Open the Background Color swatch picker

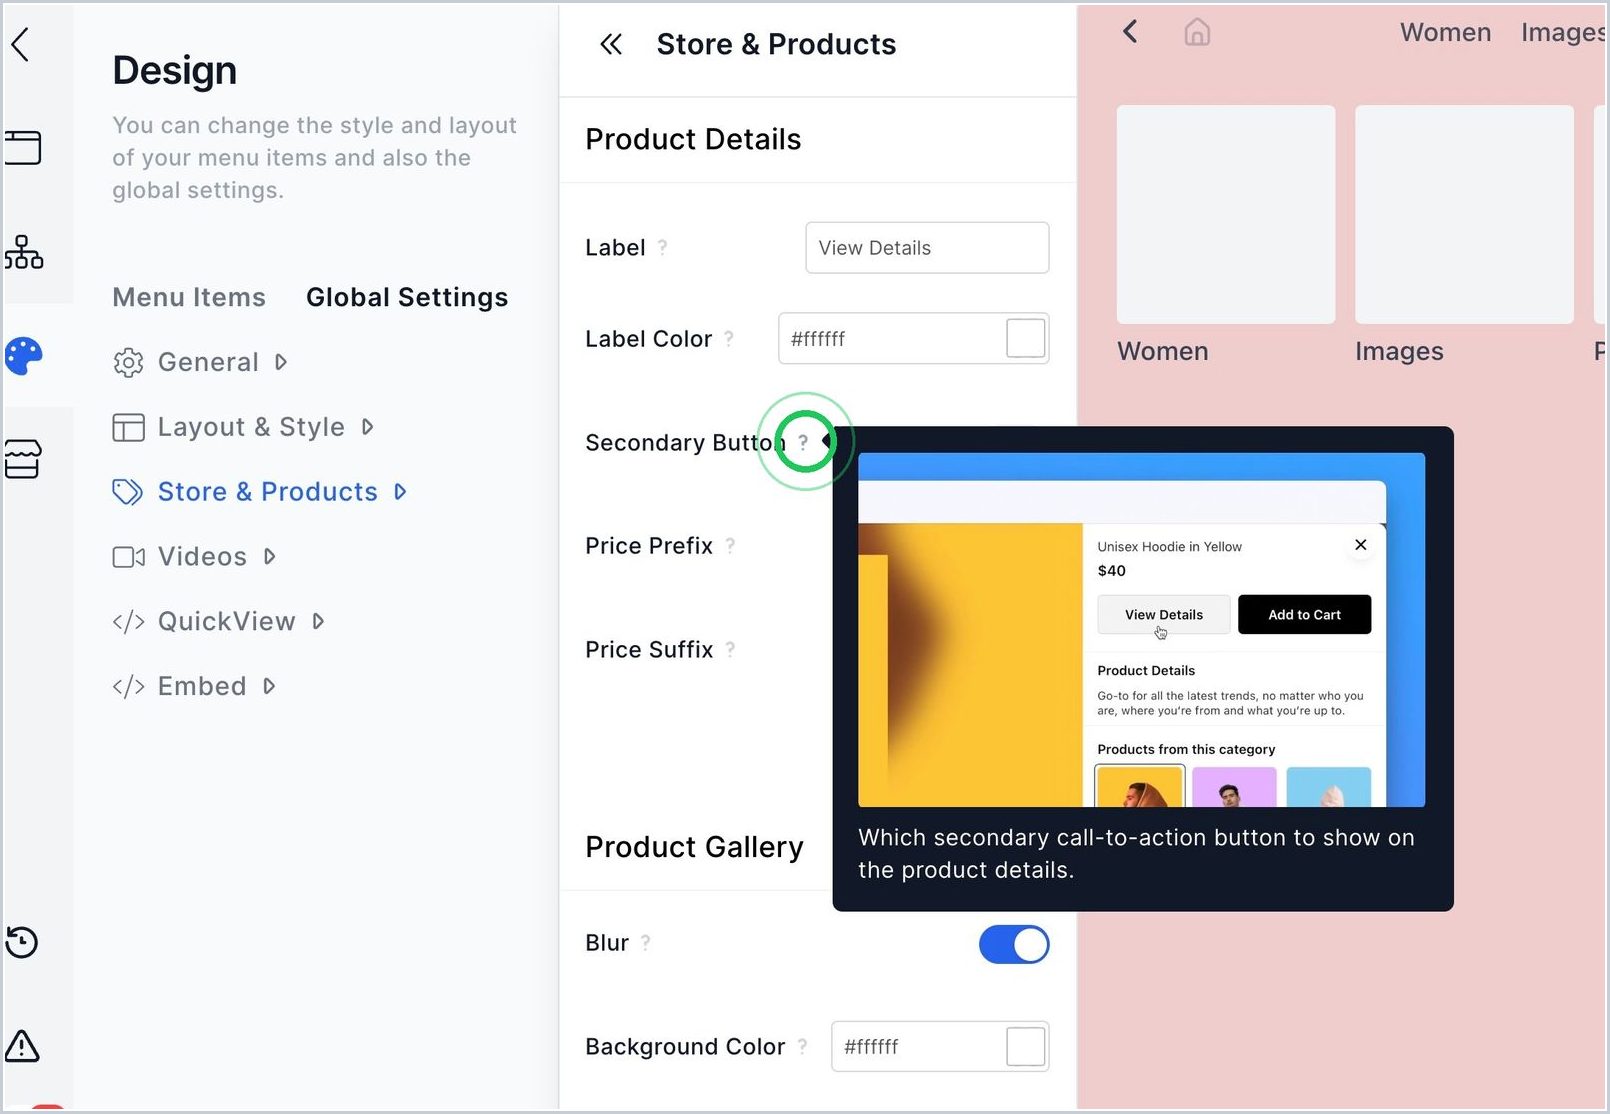[1025, 1046]
